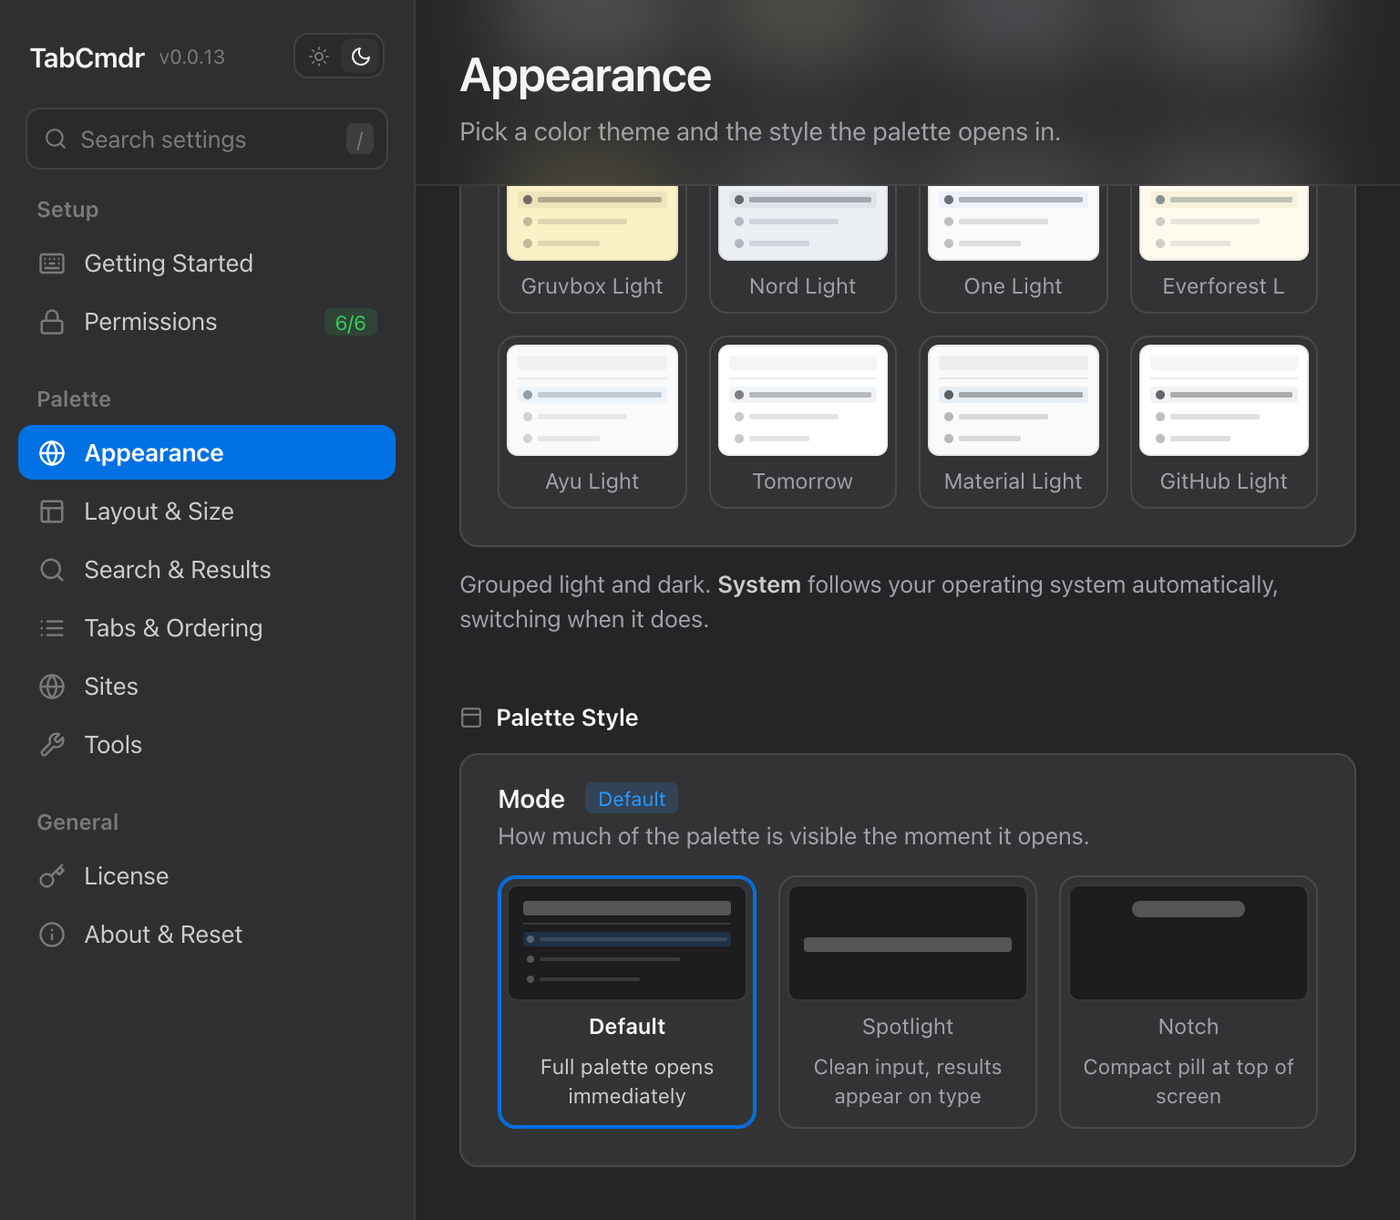
Task: Apply the GitHub Light theme
Action: (1224, 422)
